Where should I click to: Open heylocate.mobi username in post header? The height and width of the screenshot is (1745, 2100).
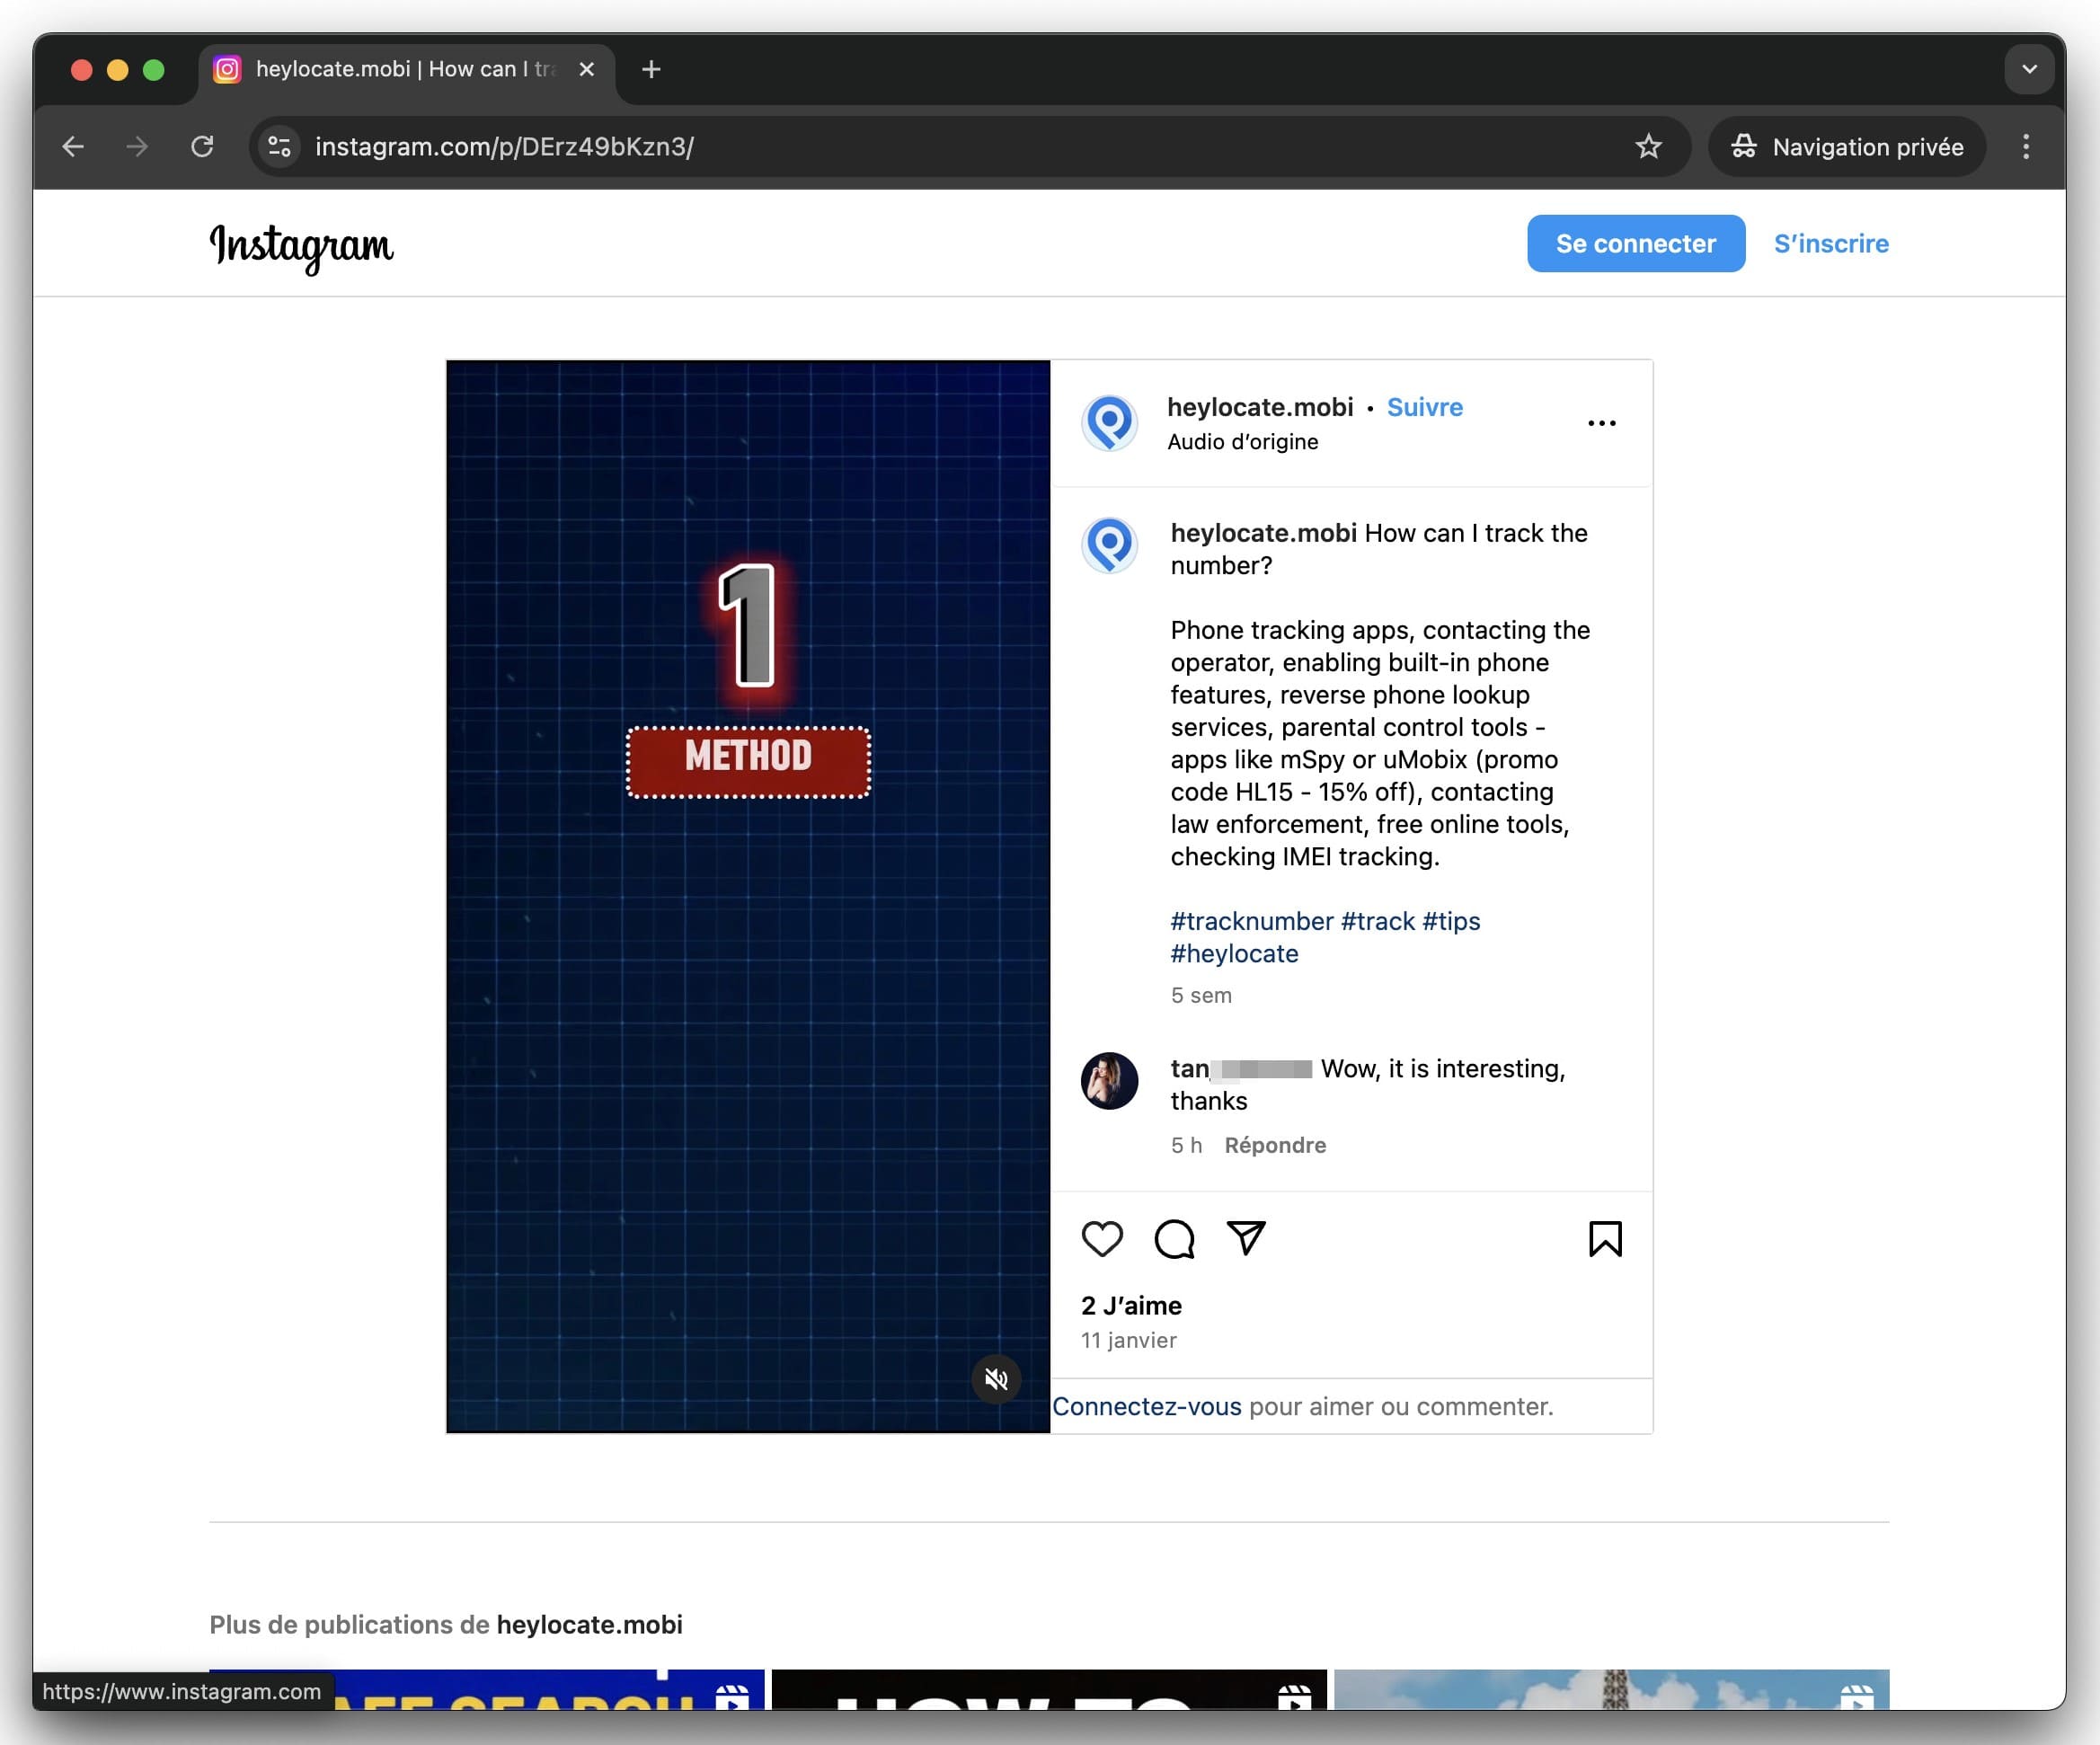(x=1259, y=407)
